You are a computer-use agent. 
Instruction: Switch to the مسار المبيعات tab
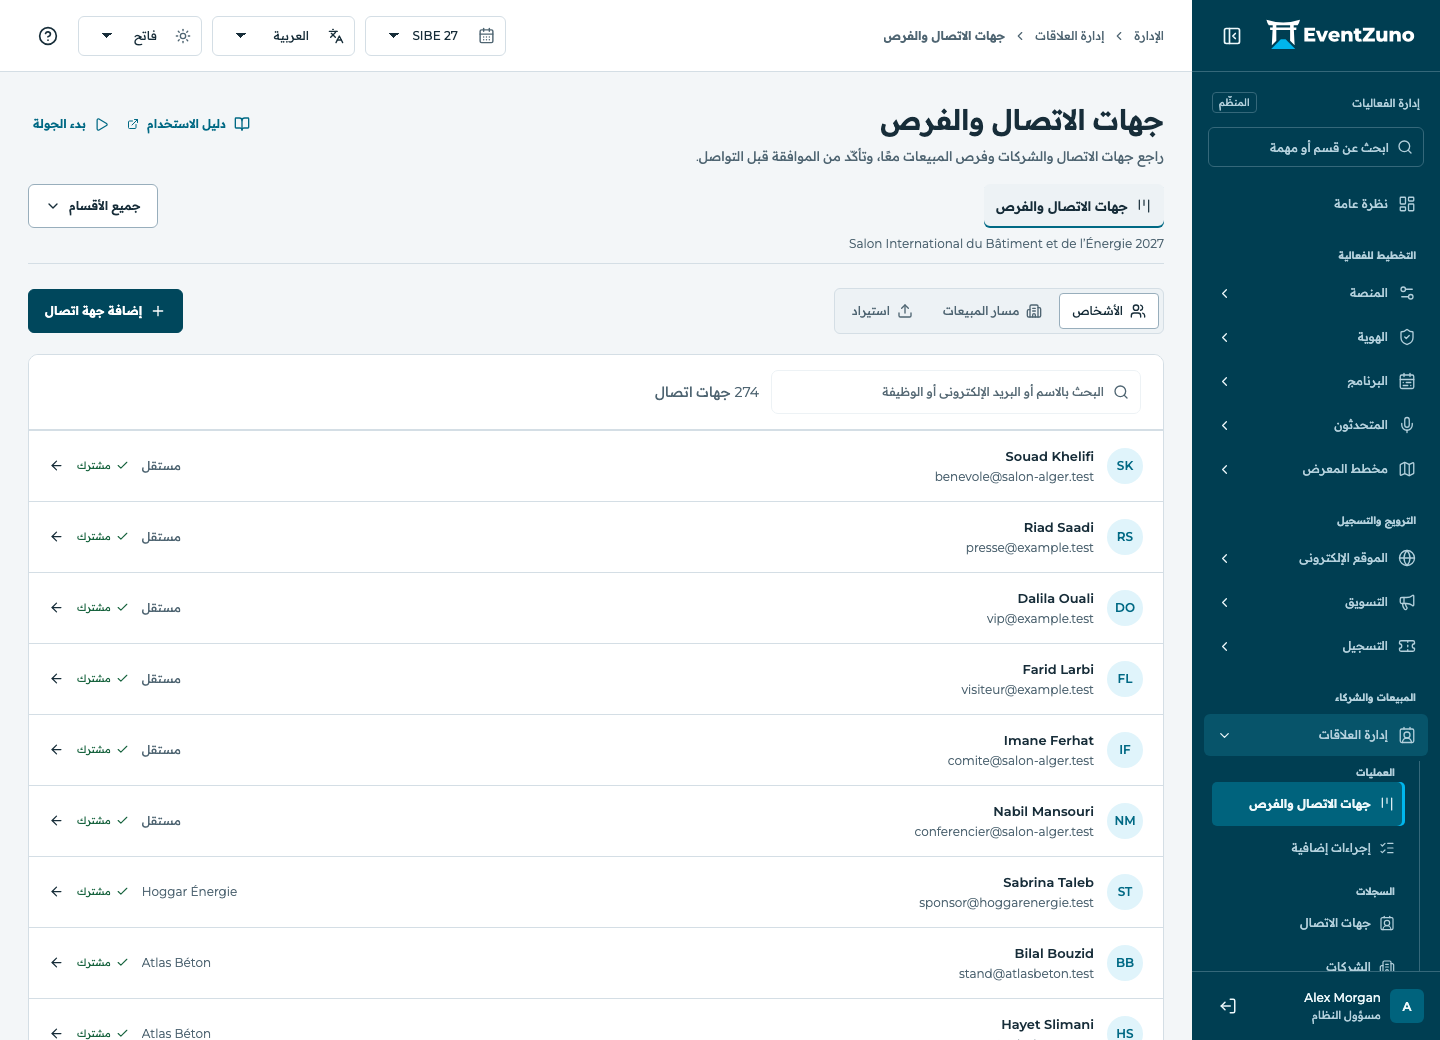(x=992, y=311)
